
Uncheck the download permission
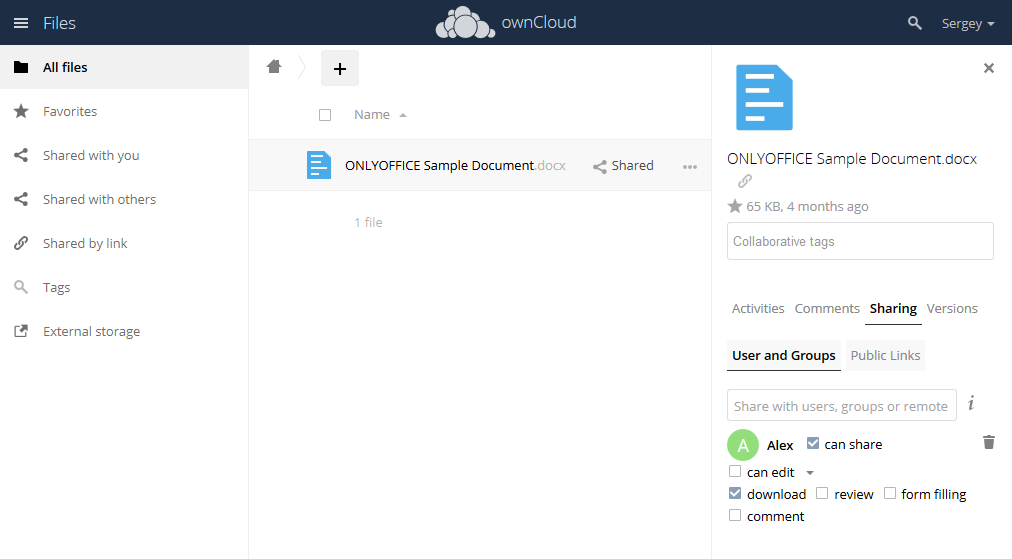coord(734,493)
